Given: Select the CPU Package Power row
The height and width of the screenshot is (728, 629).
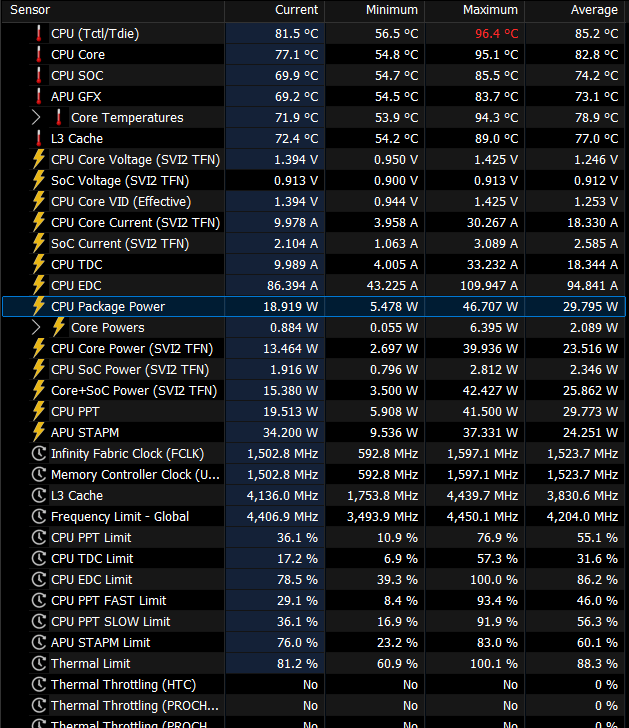Looking at the screenshot, I should [x=314, y=306].
